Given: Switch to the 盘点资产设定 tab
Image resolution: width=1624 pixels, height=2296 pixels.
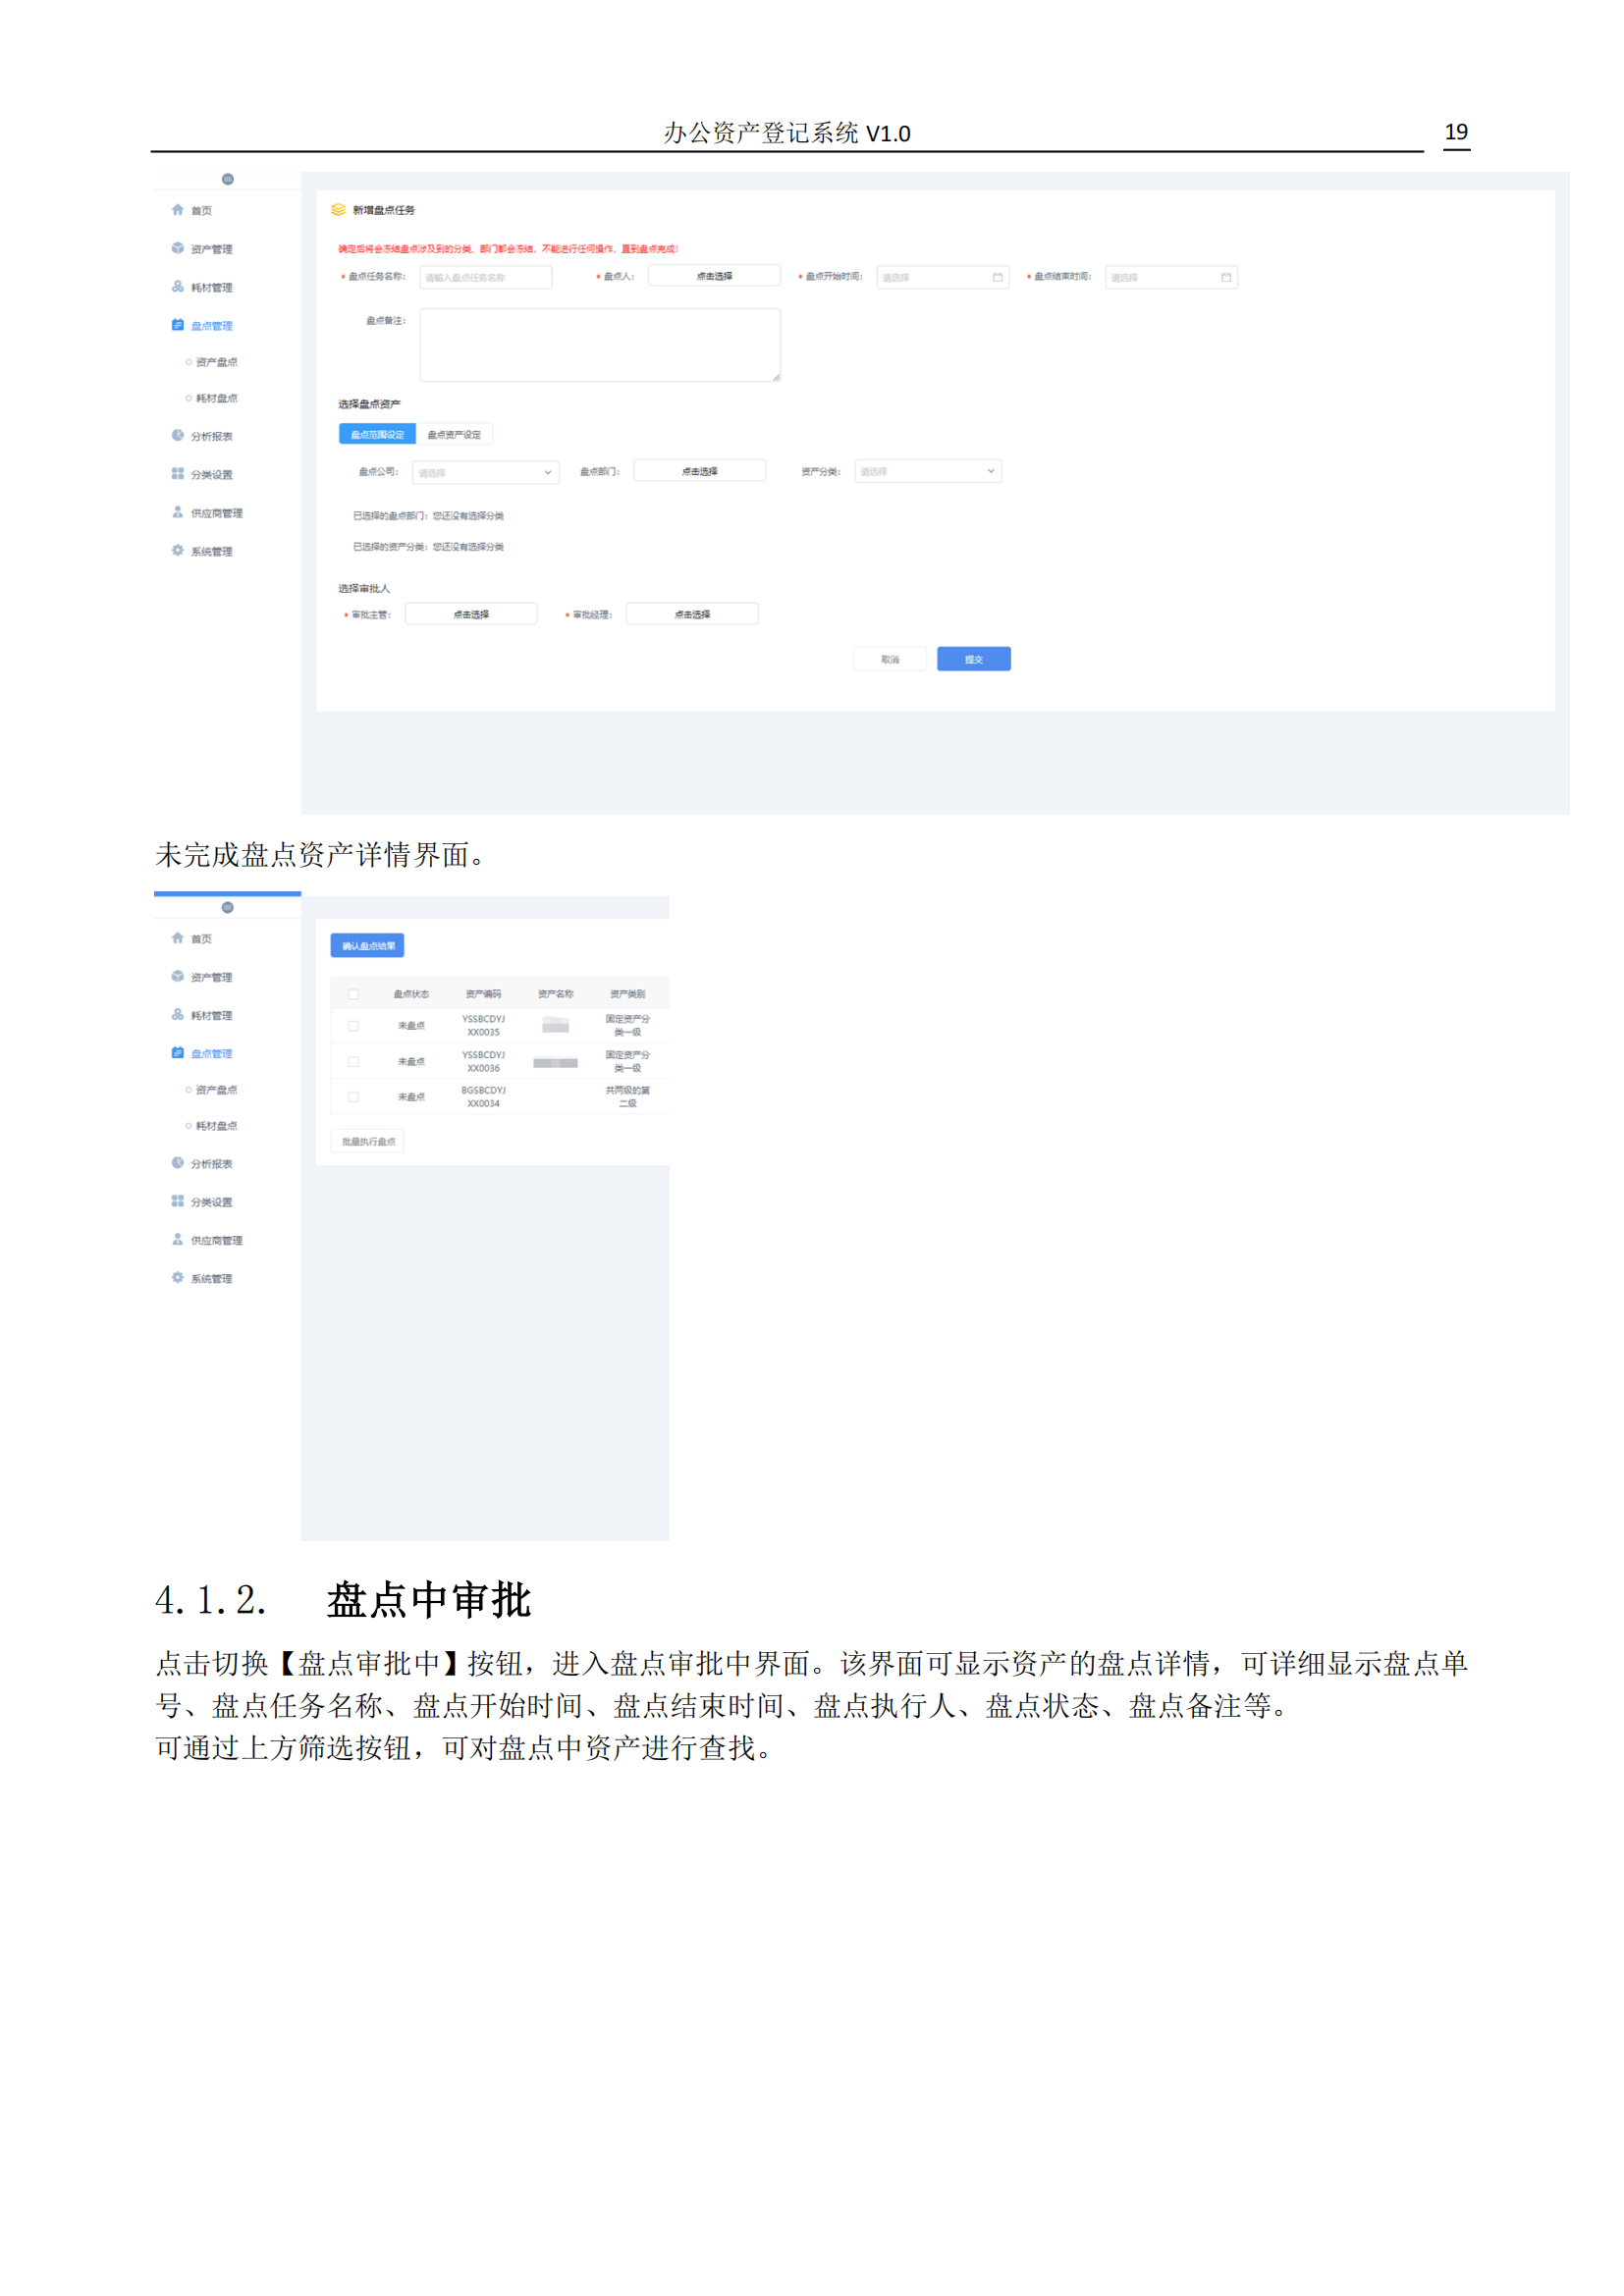Looking at the screenshot, I should coord(454,435).
